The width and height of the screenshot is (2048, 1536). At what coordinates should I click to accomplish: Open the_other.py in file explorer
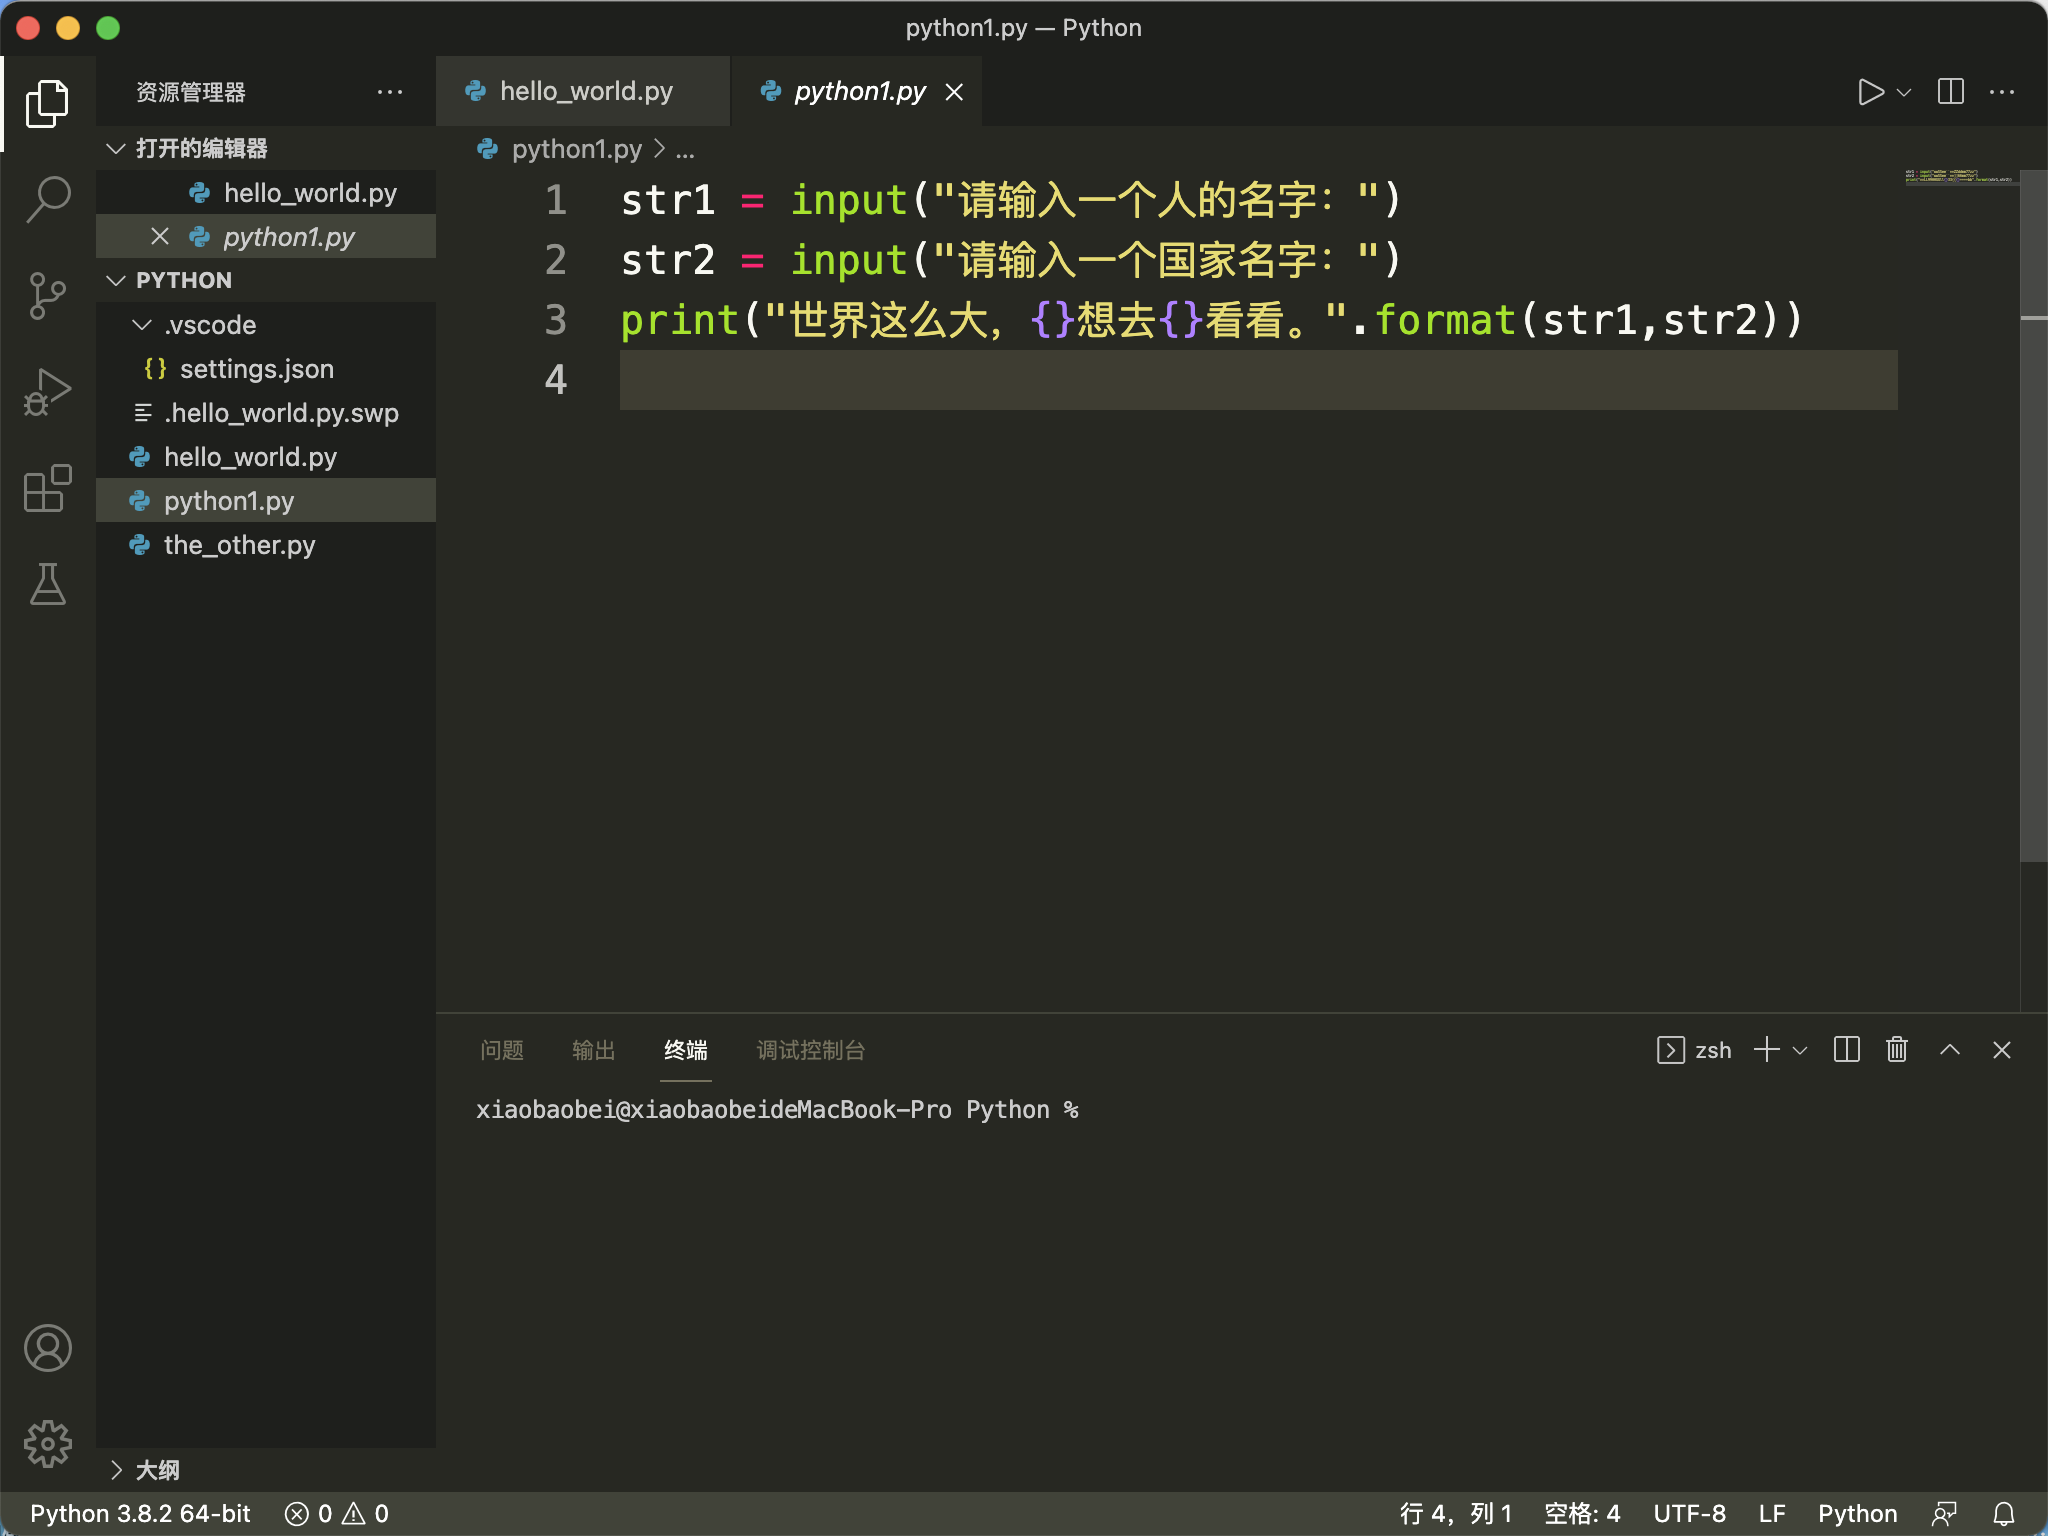(239, 545)
